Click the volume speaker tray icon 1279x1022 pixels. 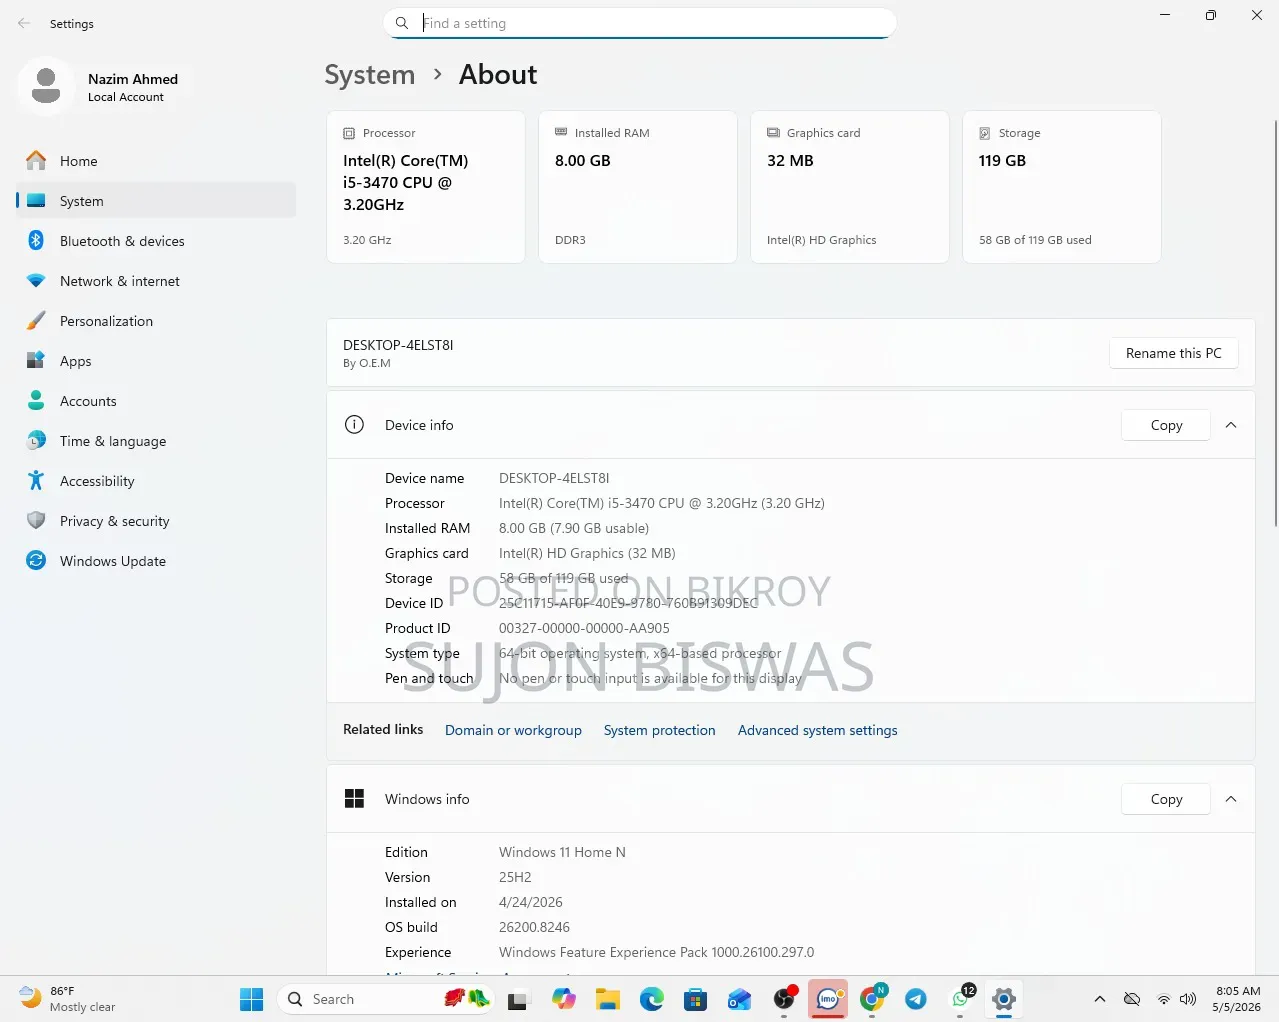tap(1188, 999)
